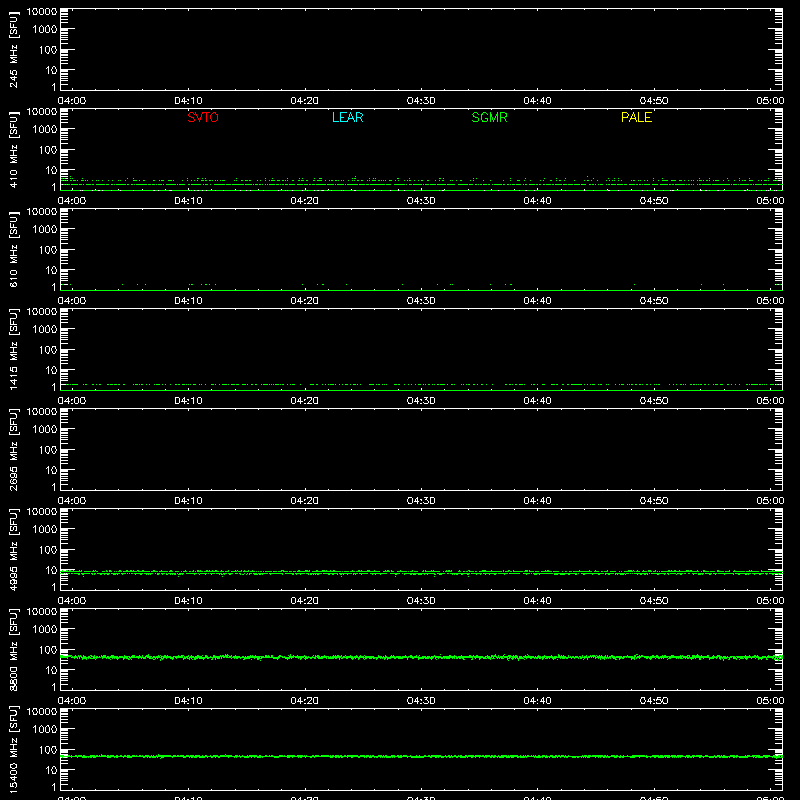Select the 4995 MHz [SFU] axis title
The image size is (800, 800).
pos(14,549)
